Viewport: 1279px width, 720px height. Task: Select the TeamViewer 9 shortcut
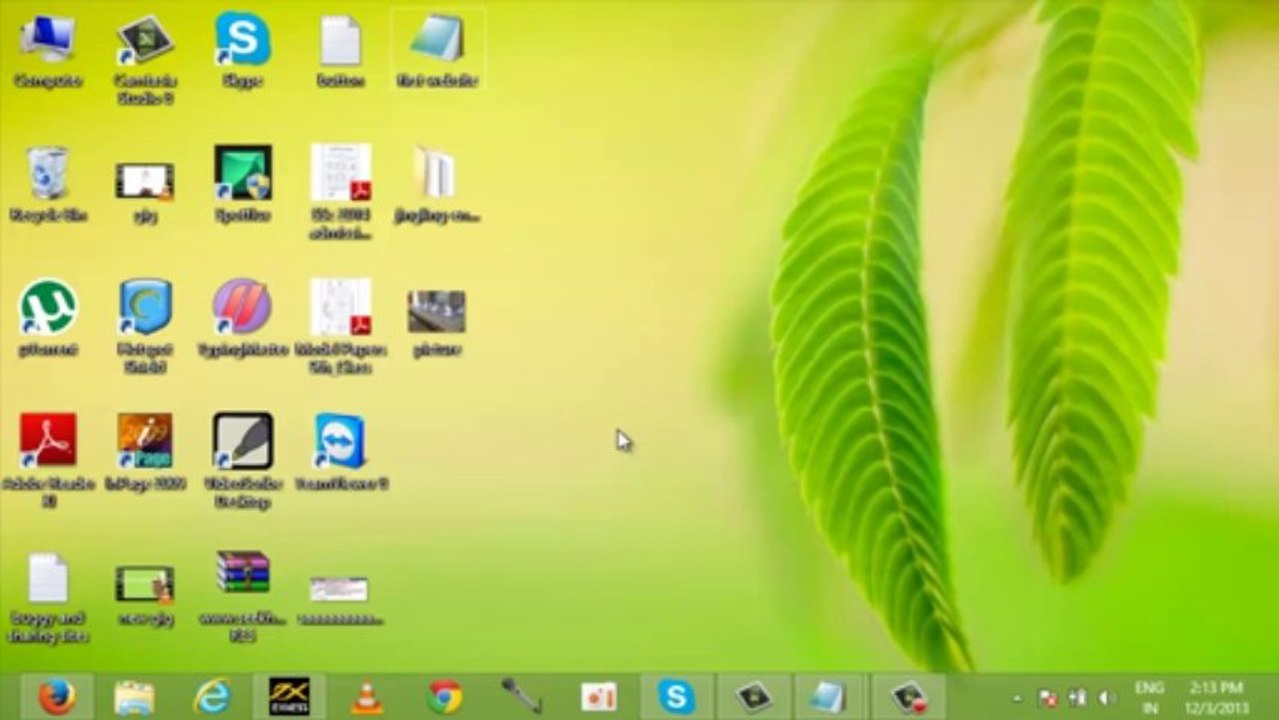pyautogui.click(x=340, y=453)
